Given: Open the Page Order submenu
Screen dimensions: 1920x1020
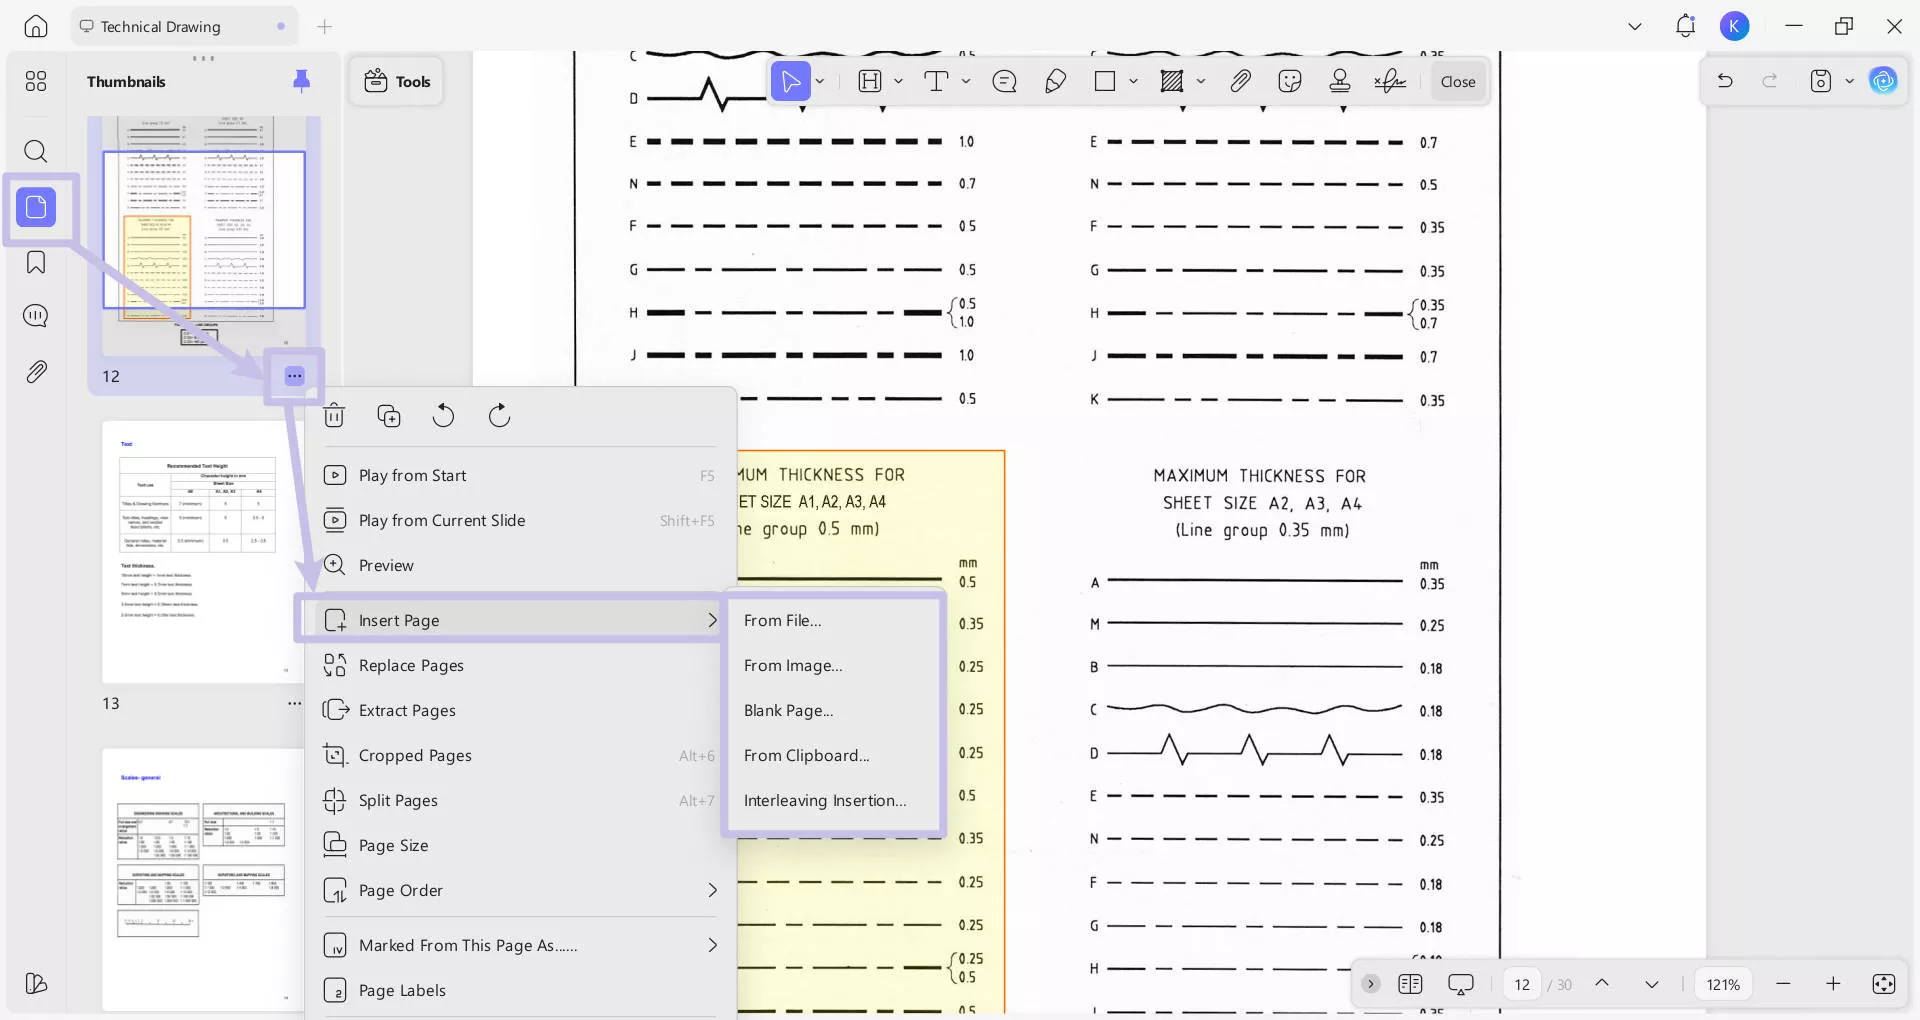Looking at the screenshot, I should tap(521, 890).
